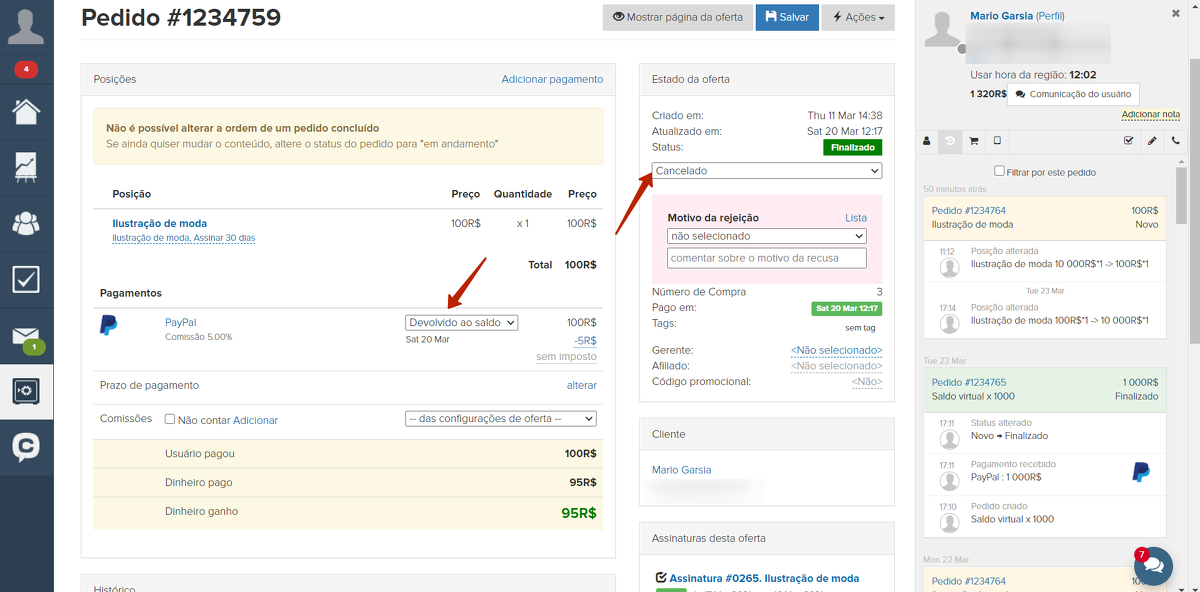Click the rejection reason comment field
This screenshot has width=1200, height=592.
point(766,258)
